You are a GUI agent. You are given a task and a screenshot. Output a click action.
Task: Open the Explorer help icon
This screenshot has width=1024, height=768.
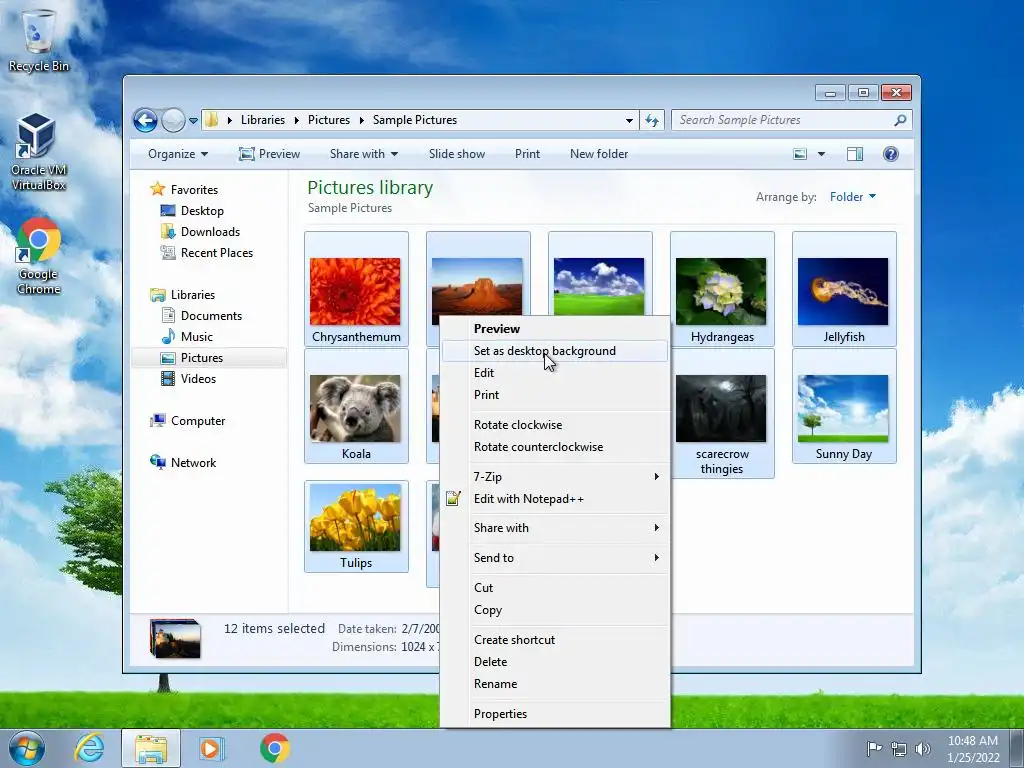(890, 154)
